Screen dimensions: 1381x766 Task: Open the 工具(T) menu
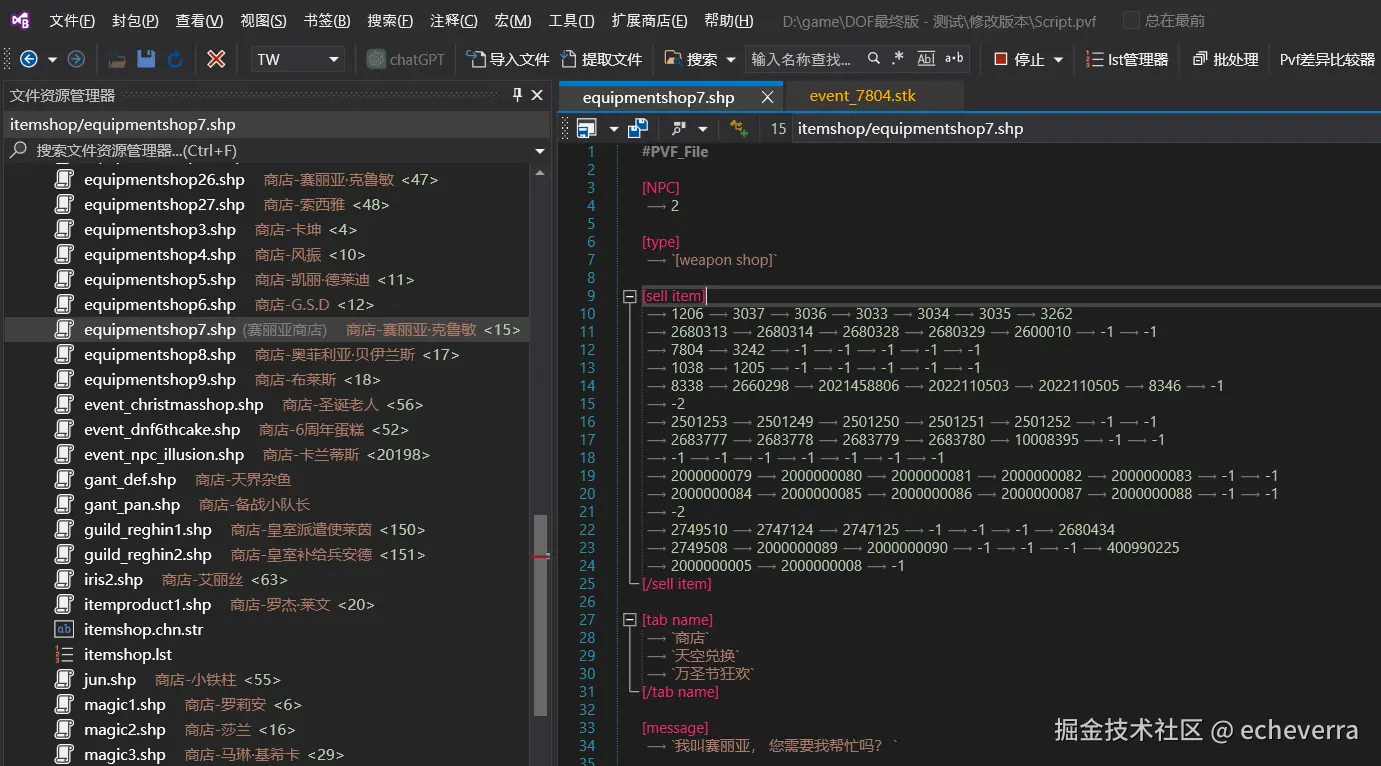[571, 21]
